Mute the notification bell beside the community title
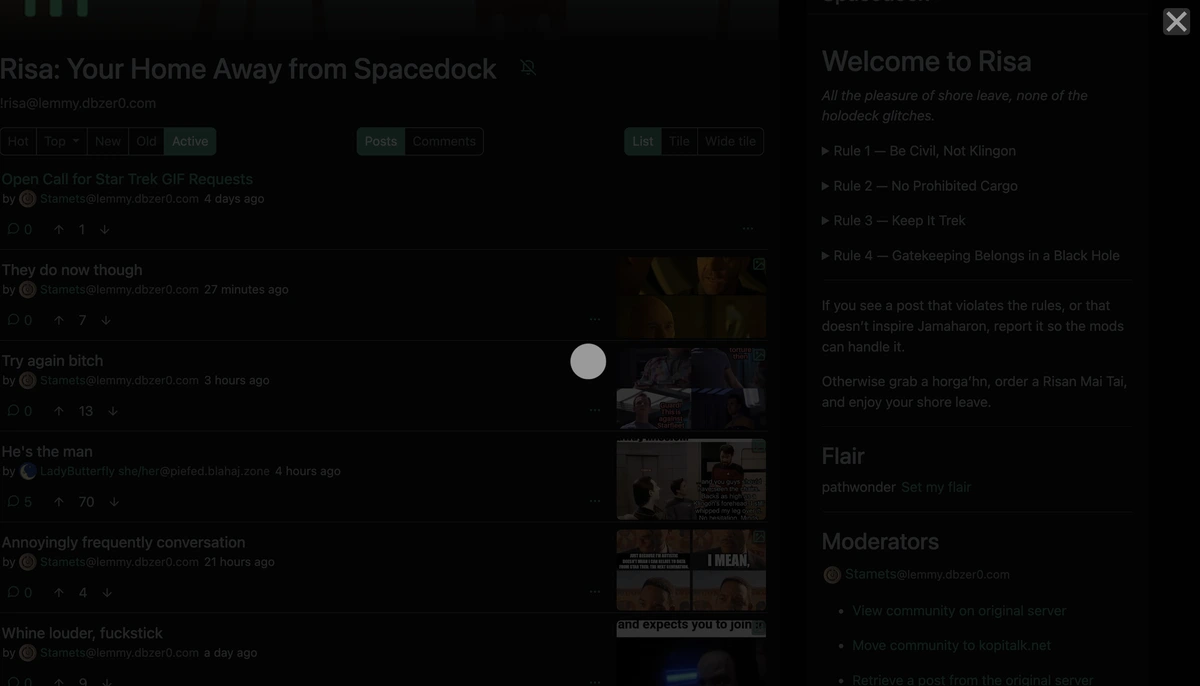 pyautogui.click(x=528, y=67)
